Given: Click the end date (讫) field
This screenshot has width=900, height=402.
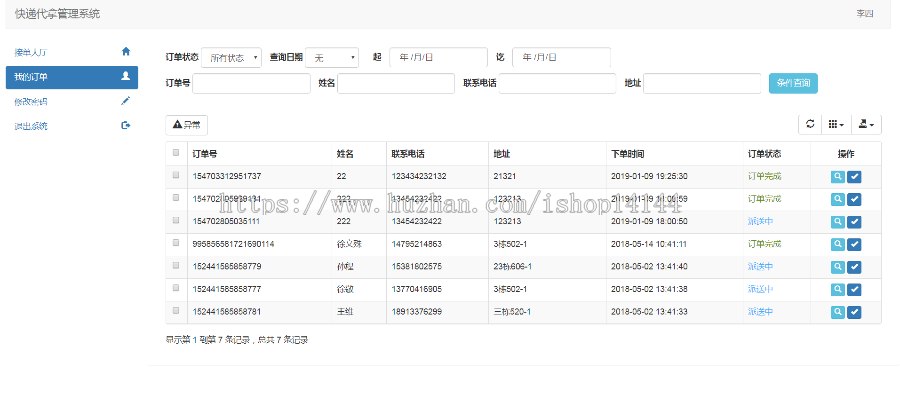Looking at the screenshot, I should [x=561, y=57].
